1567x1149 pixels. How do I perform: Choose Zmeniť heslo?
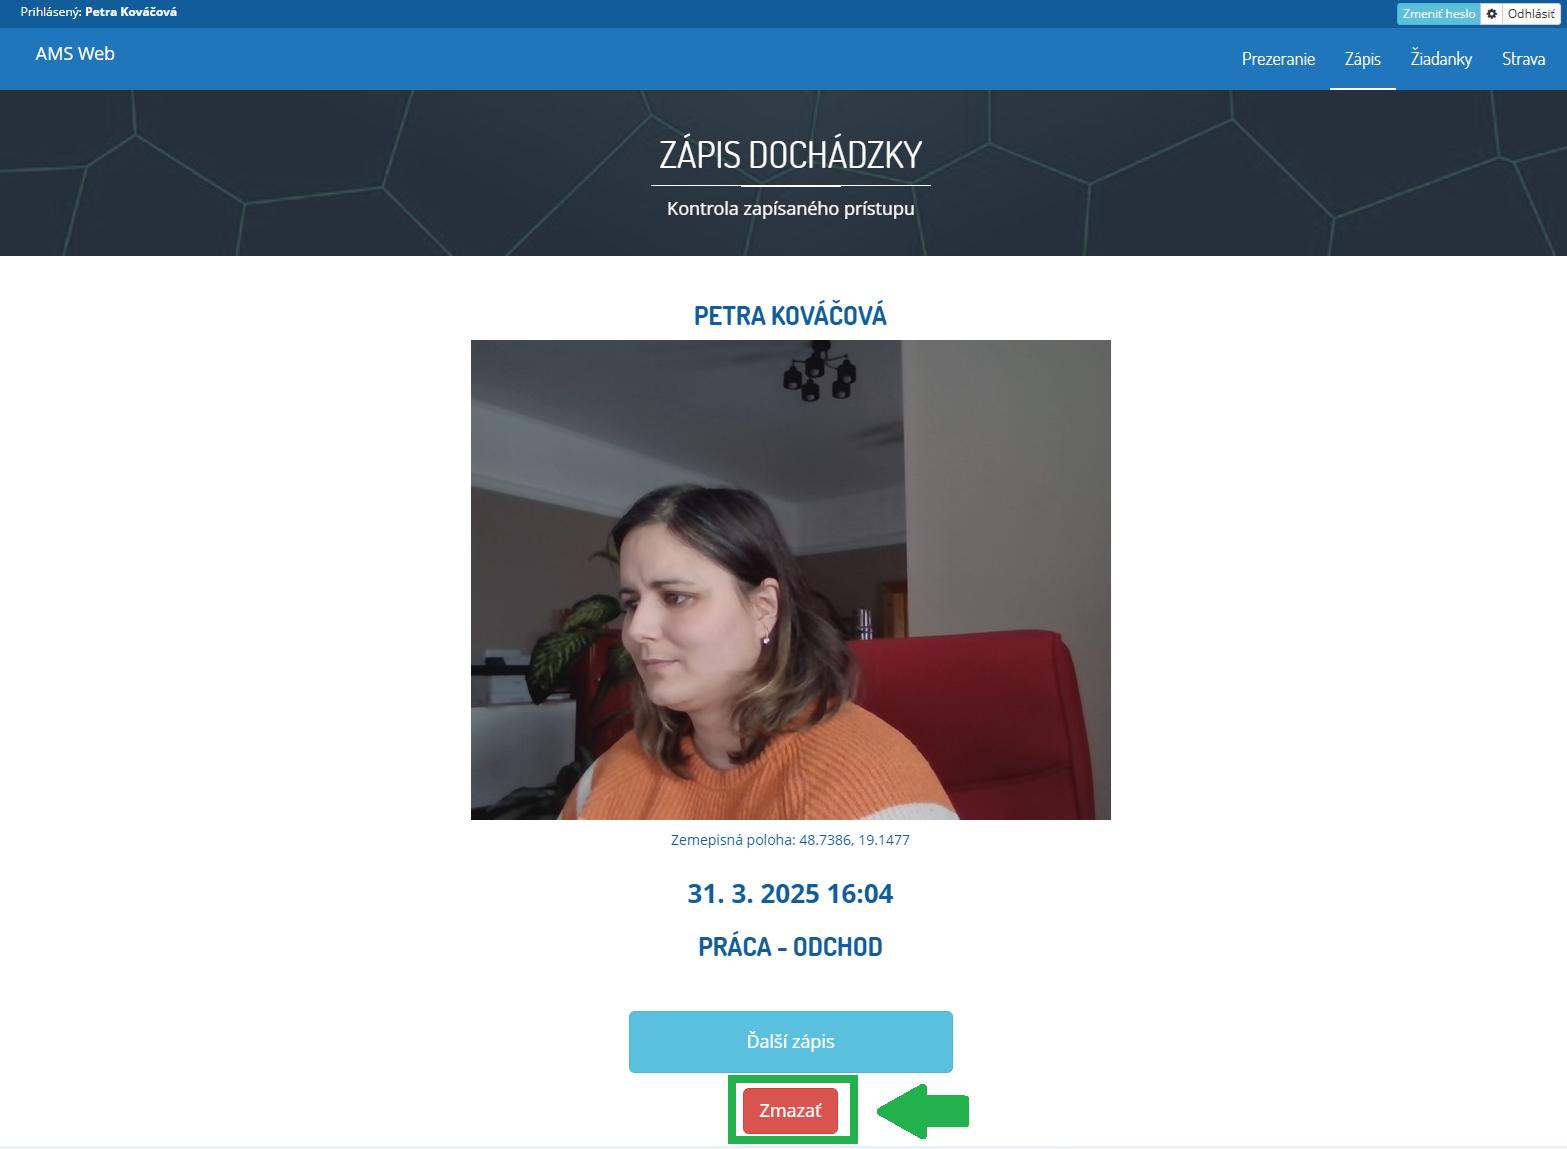[1438, 13]
